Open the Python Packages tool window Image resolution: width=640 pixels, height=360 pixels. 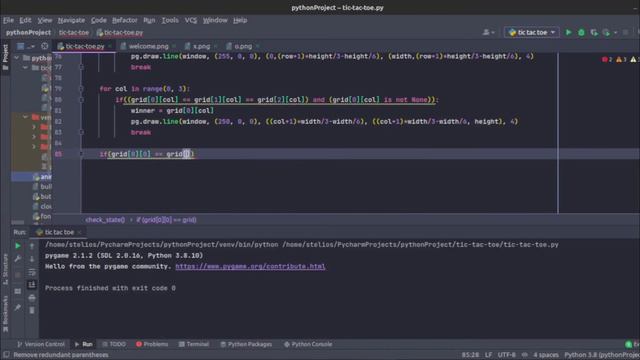click(246, 344)
